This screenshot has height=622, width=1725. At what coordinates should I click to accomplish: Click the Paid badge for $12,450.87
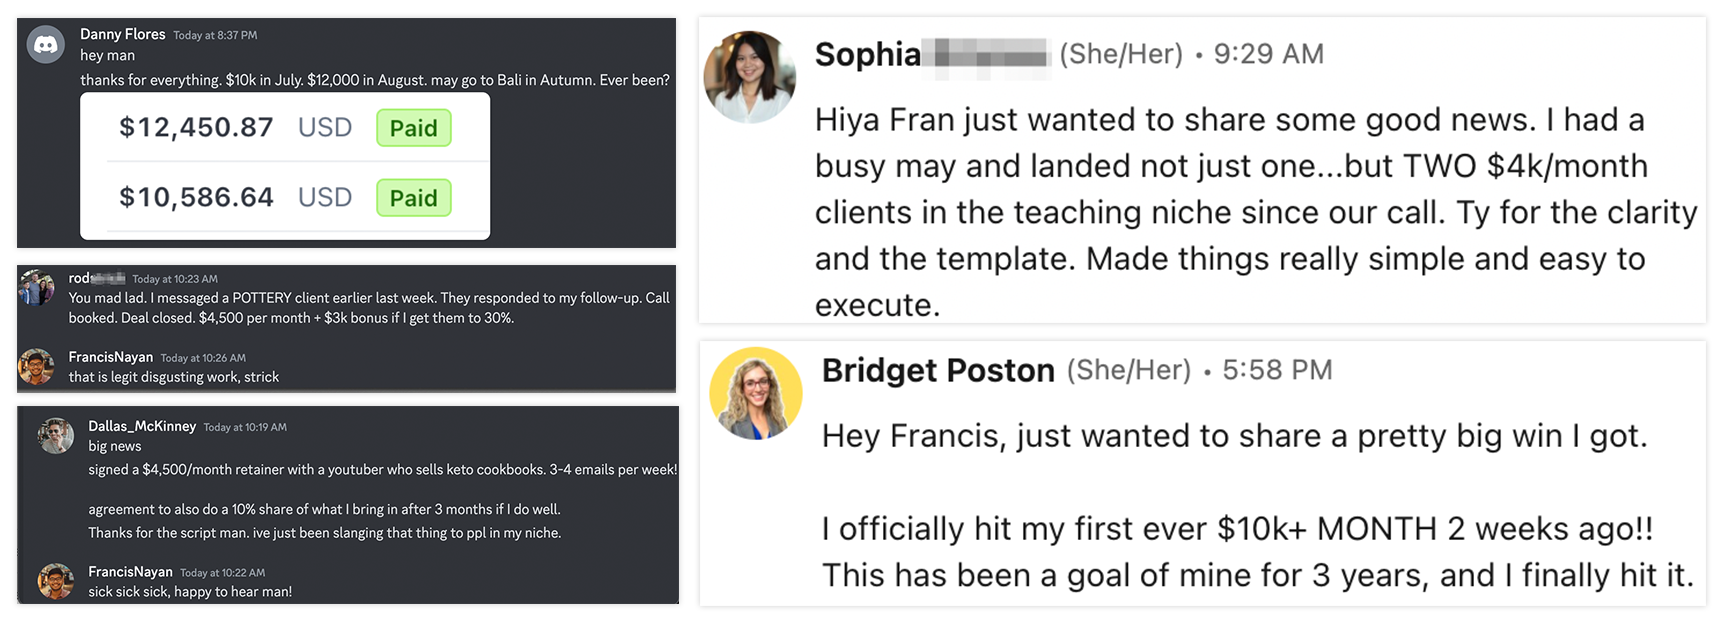click(413, 128)
